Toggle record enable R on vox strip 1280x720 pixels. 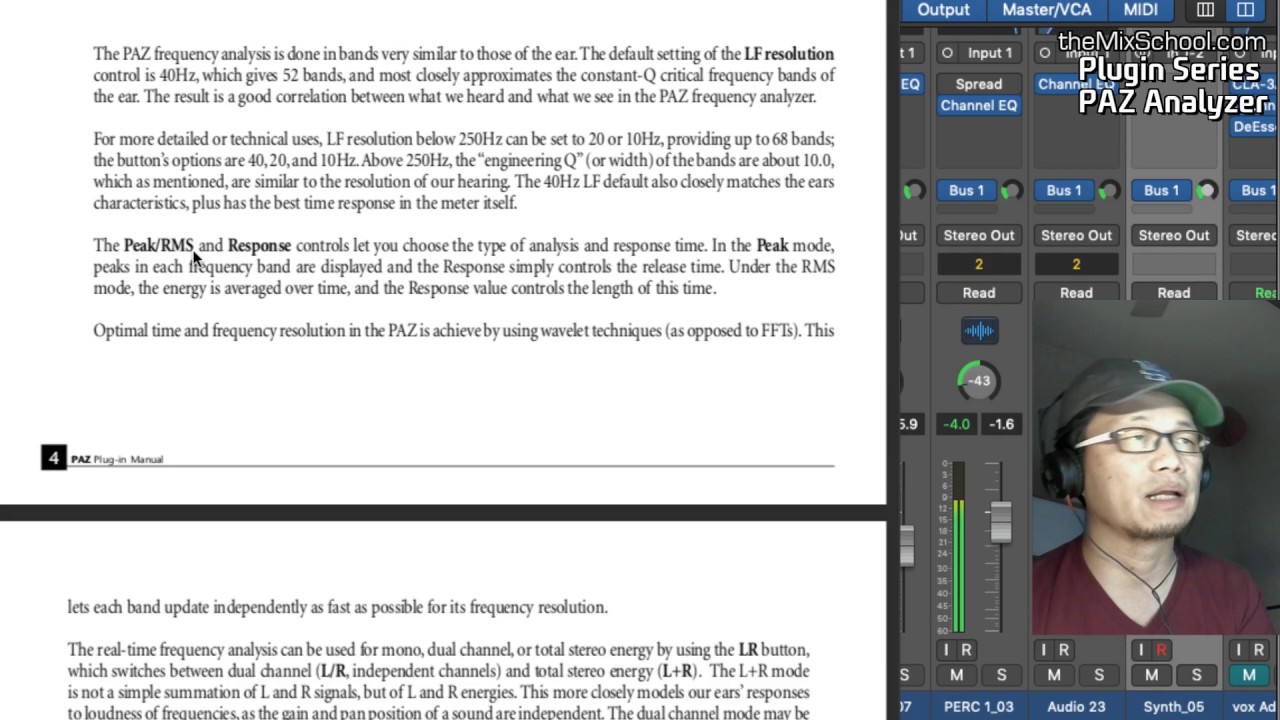click(x=1258, y=650)
